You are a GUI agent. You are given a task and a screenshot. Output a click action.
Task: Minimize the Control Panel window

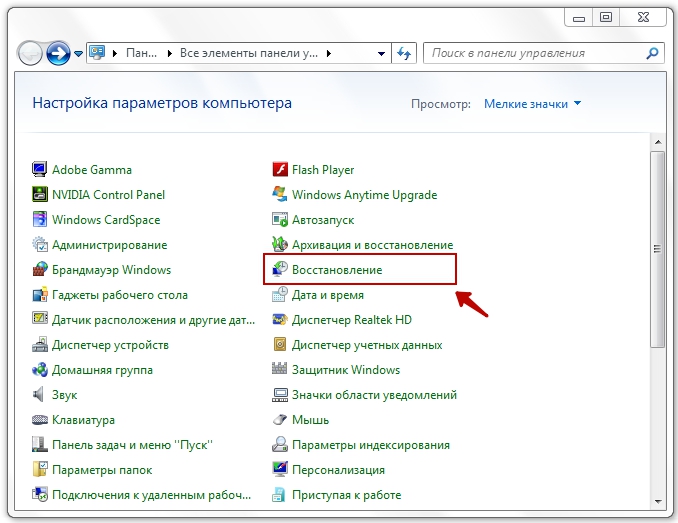[x=579, y=17]
